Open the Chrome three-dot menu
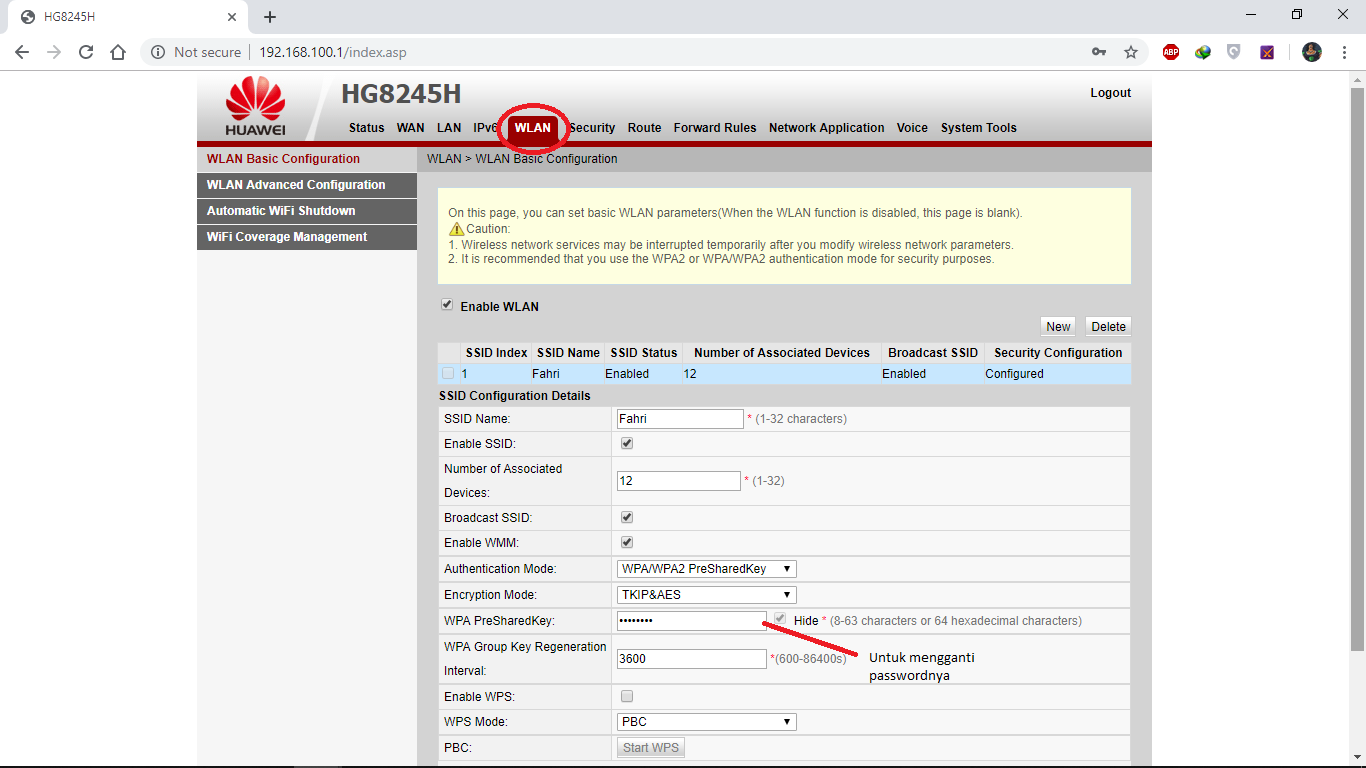1366x768 pixels. (1344, 52)
